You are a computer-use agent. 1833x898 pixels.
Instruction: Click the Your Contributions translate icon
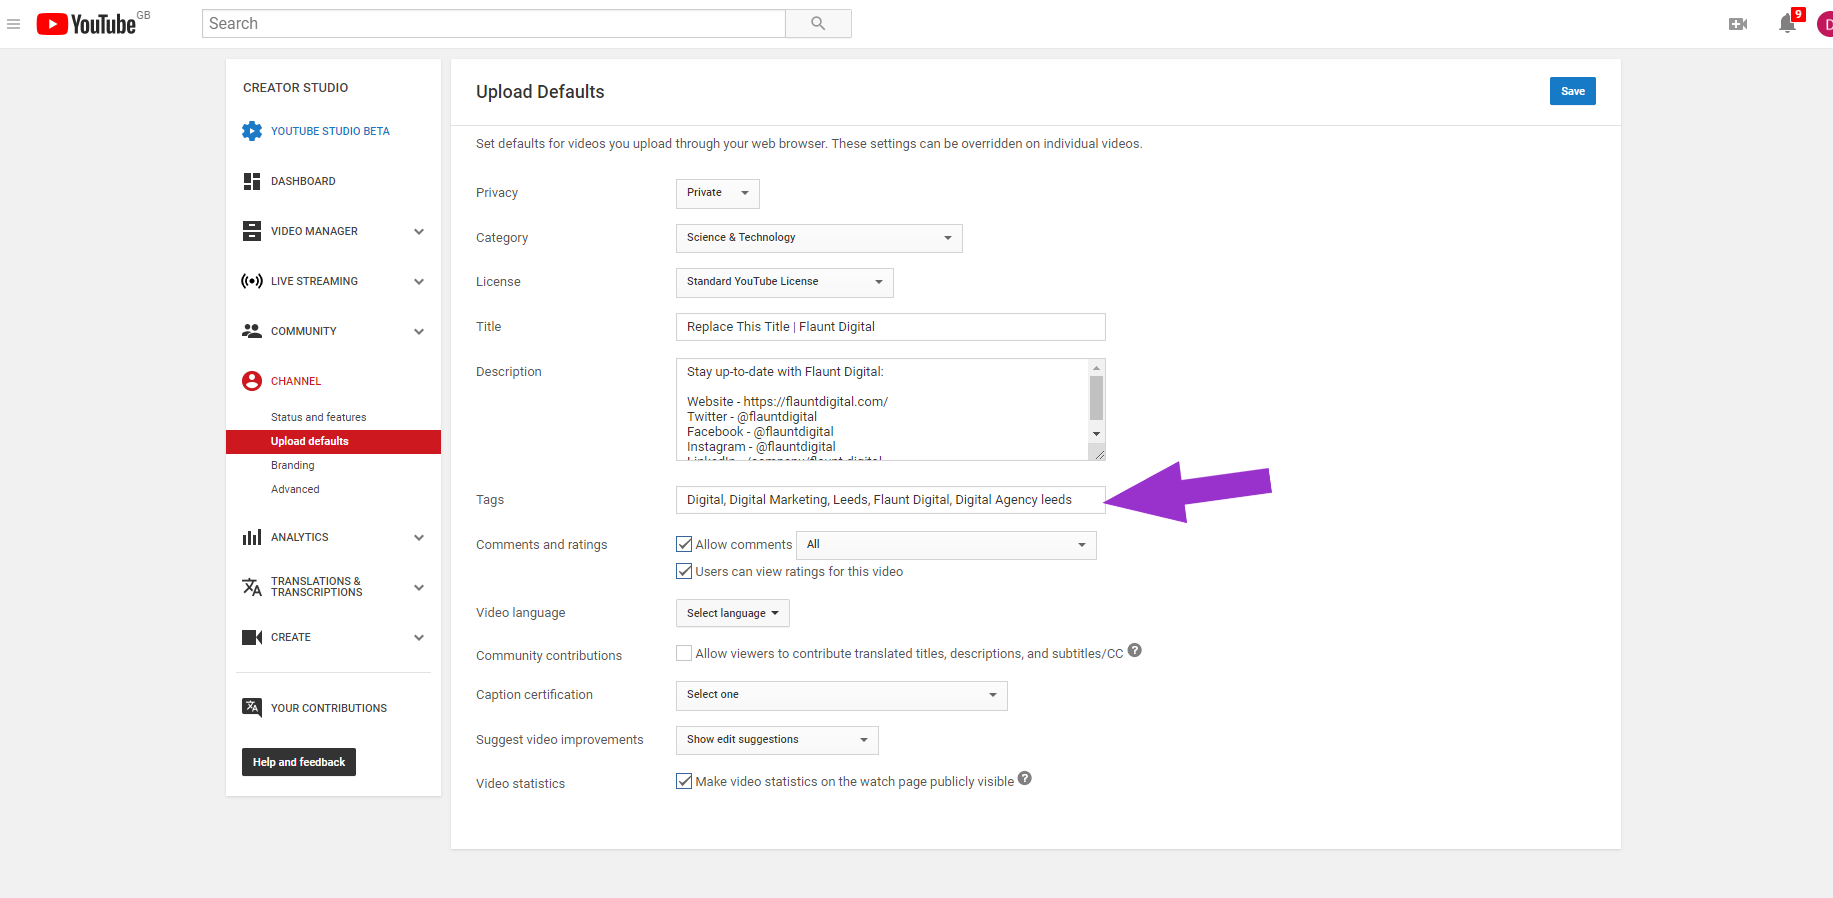pyautogui.click(x=252, y=707)
